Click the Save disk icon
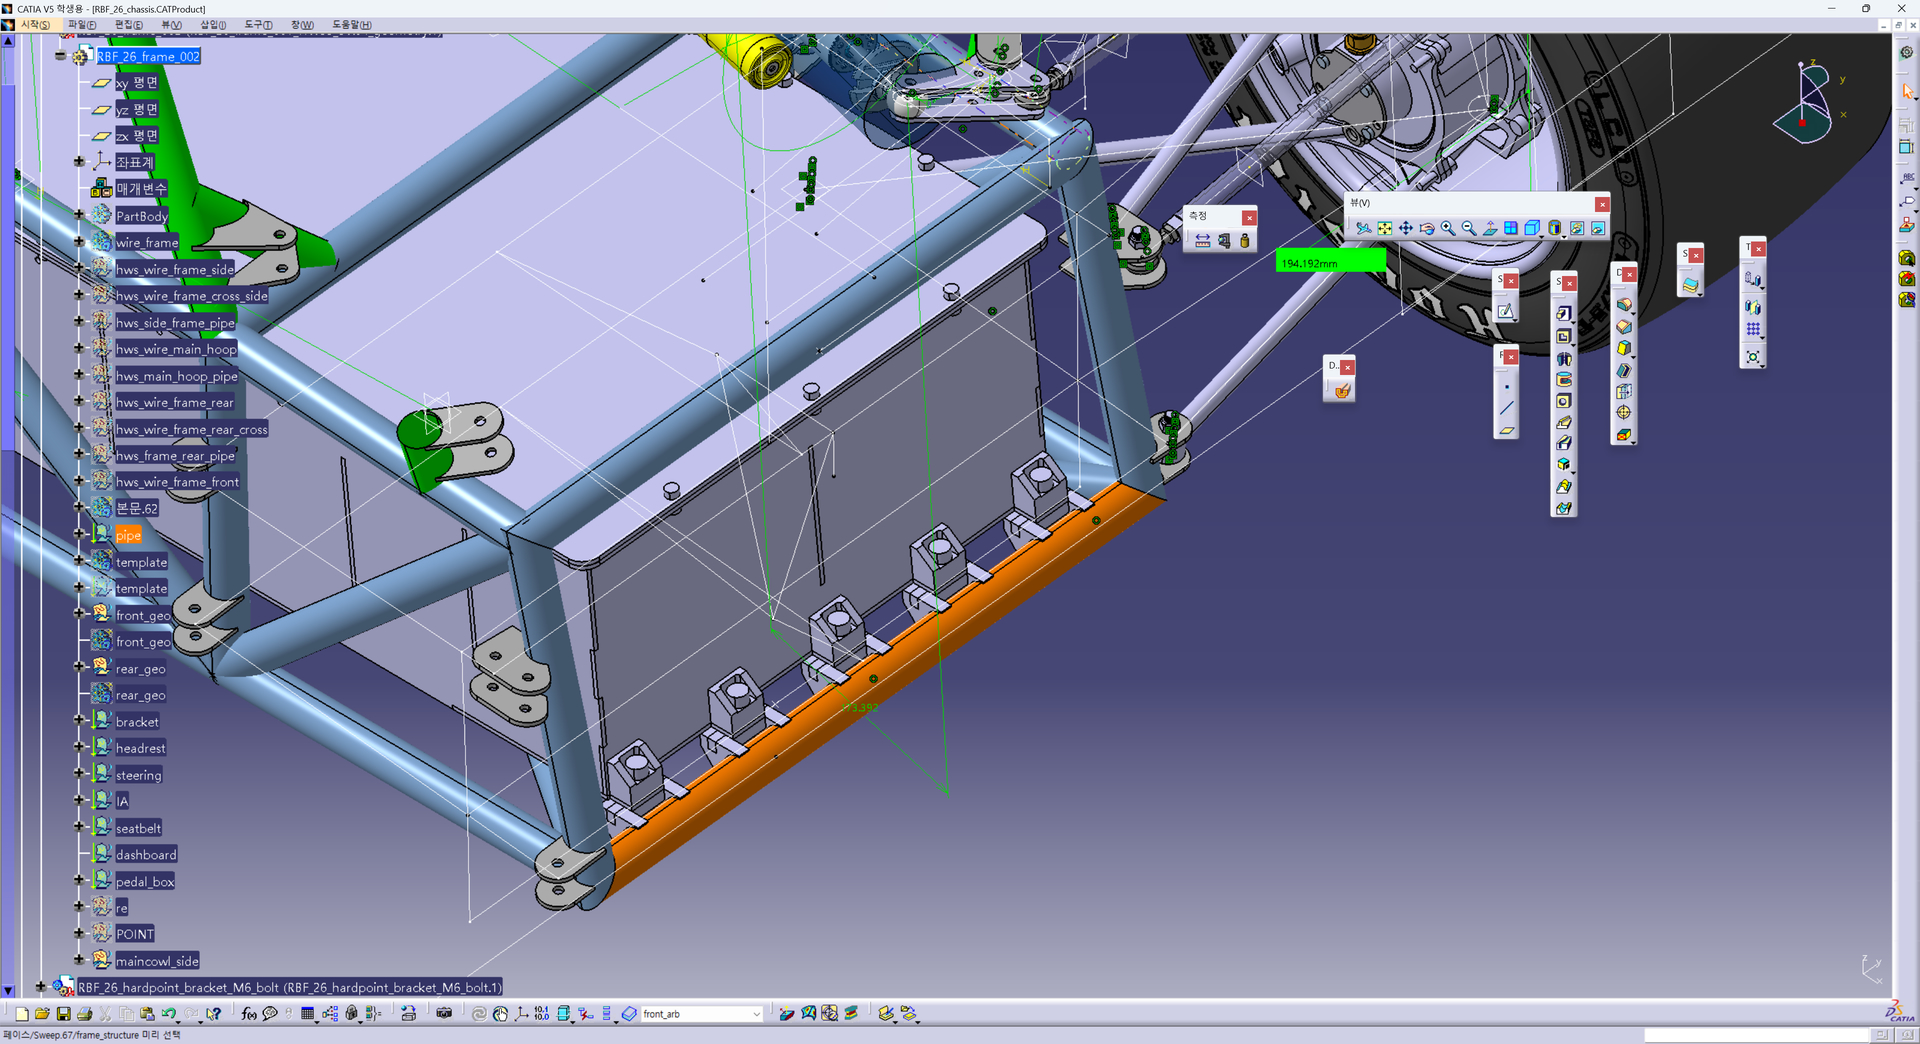Viewport: 1920px width, 1044px height. coord(63,1014)
